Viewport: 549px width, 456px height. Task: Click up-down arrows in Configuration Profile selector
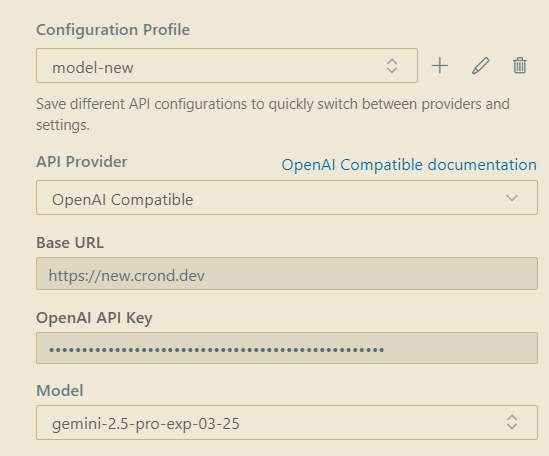(392, 66)
